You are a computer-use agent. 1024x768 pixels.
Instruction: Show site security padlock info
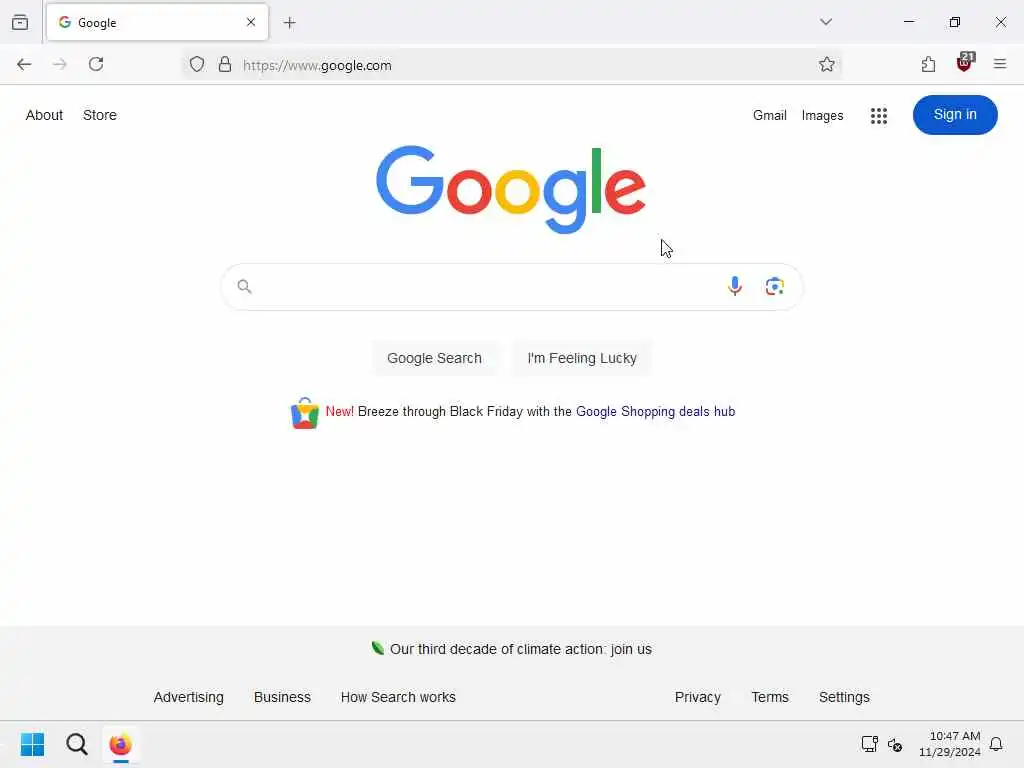coord(225,64)
